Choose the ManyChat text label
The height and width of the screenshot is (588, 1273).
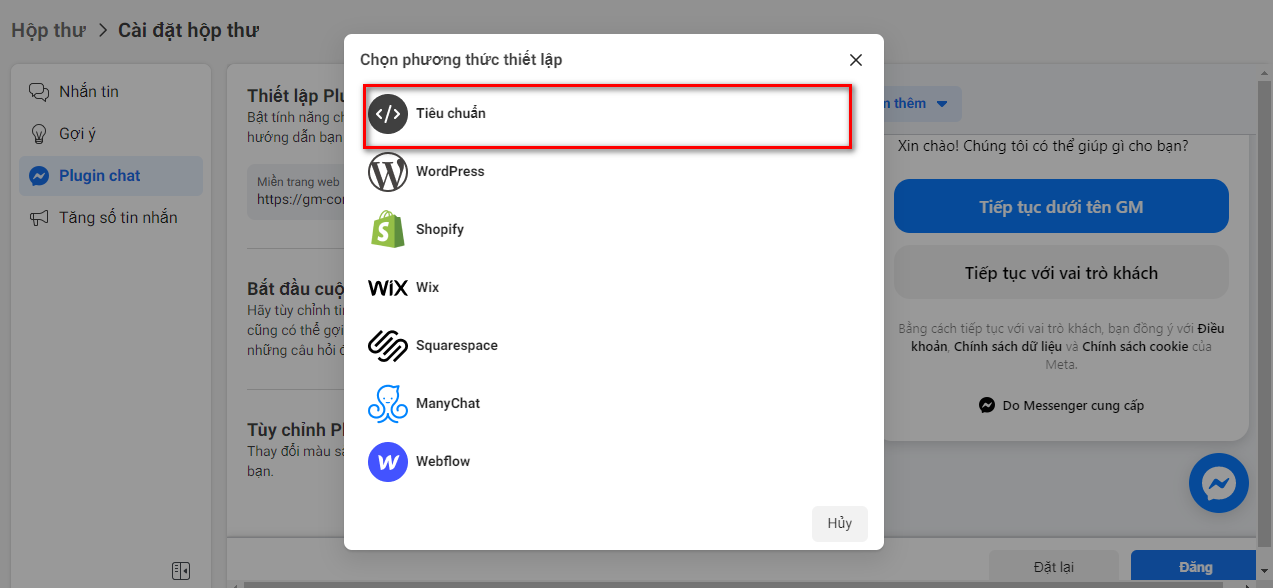(x=448, y=404)
